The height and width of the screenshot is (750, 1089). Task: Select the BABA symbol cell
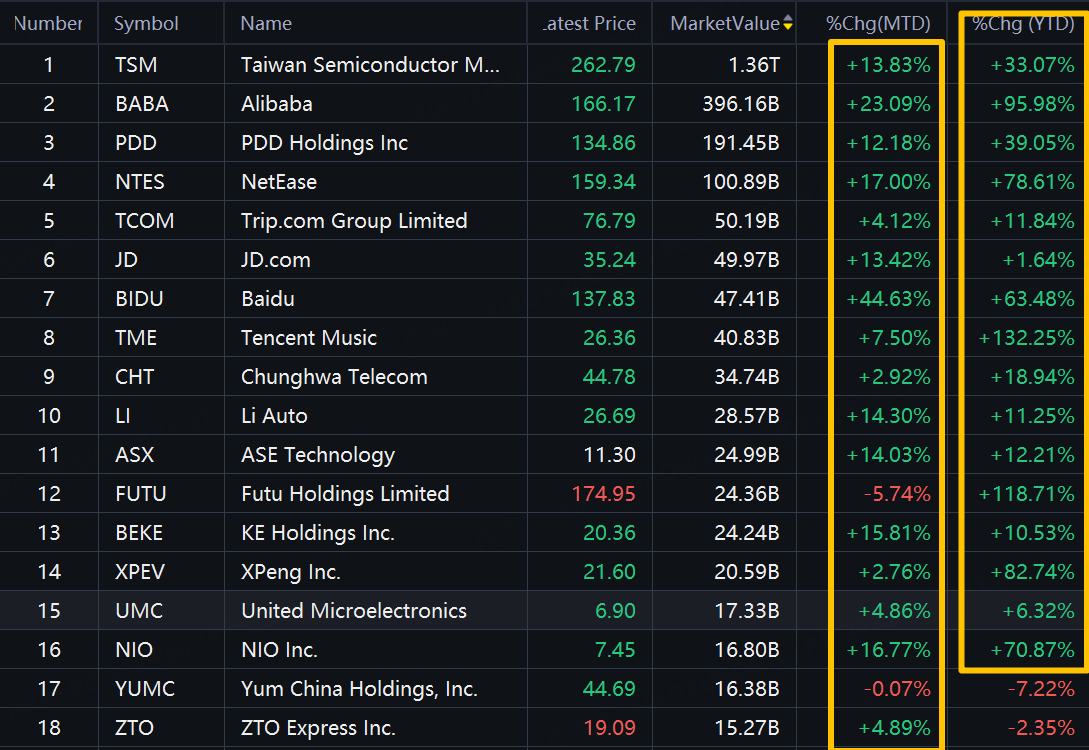[x=142, y=103]
